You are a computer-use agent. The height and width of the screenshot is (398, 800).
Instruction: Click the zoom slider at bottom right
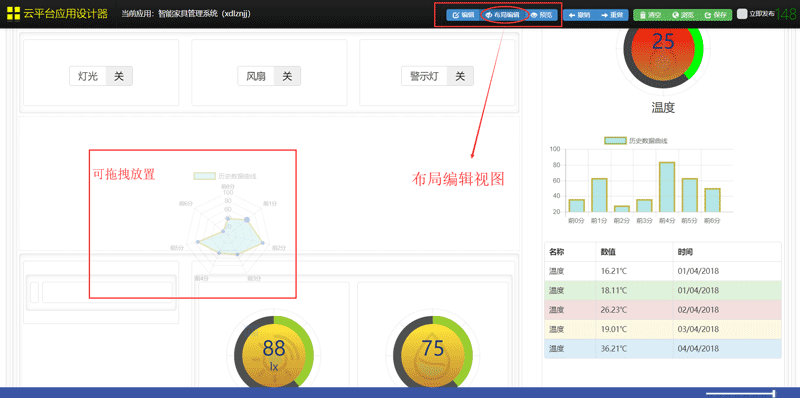(741, 393)
